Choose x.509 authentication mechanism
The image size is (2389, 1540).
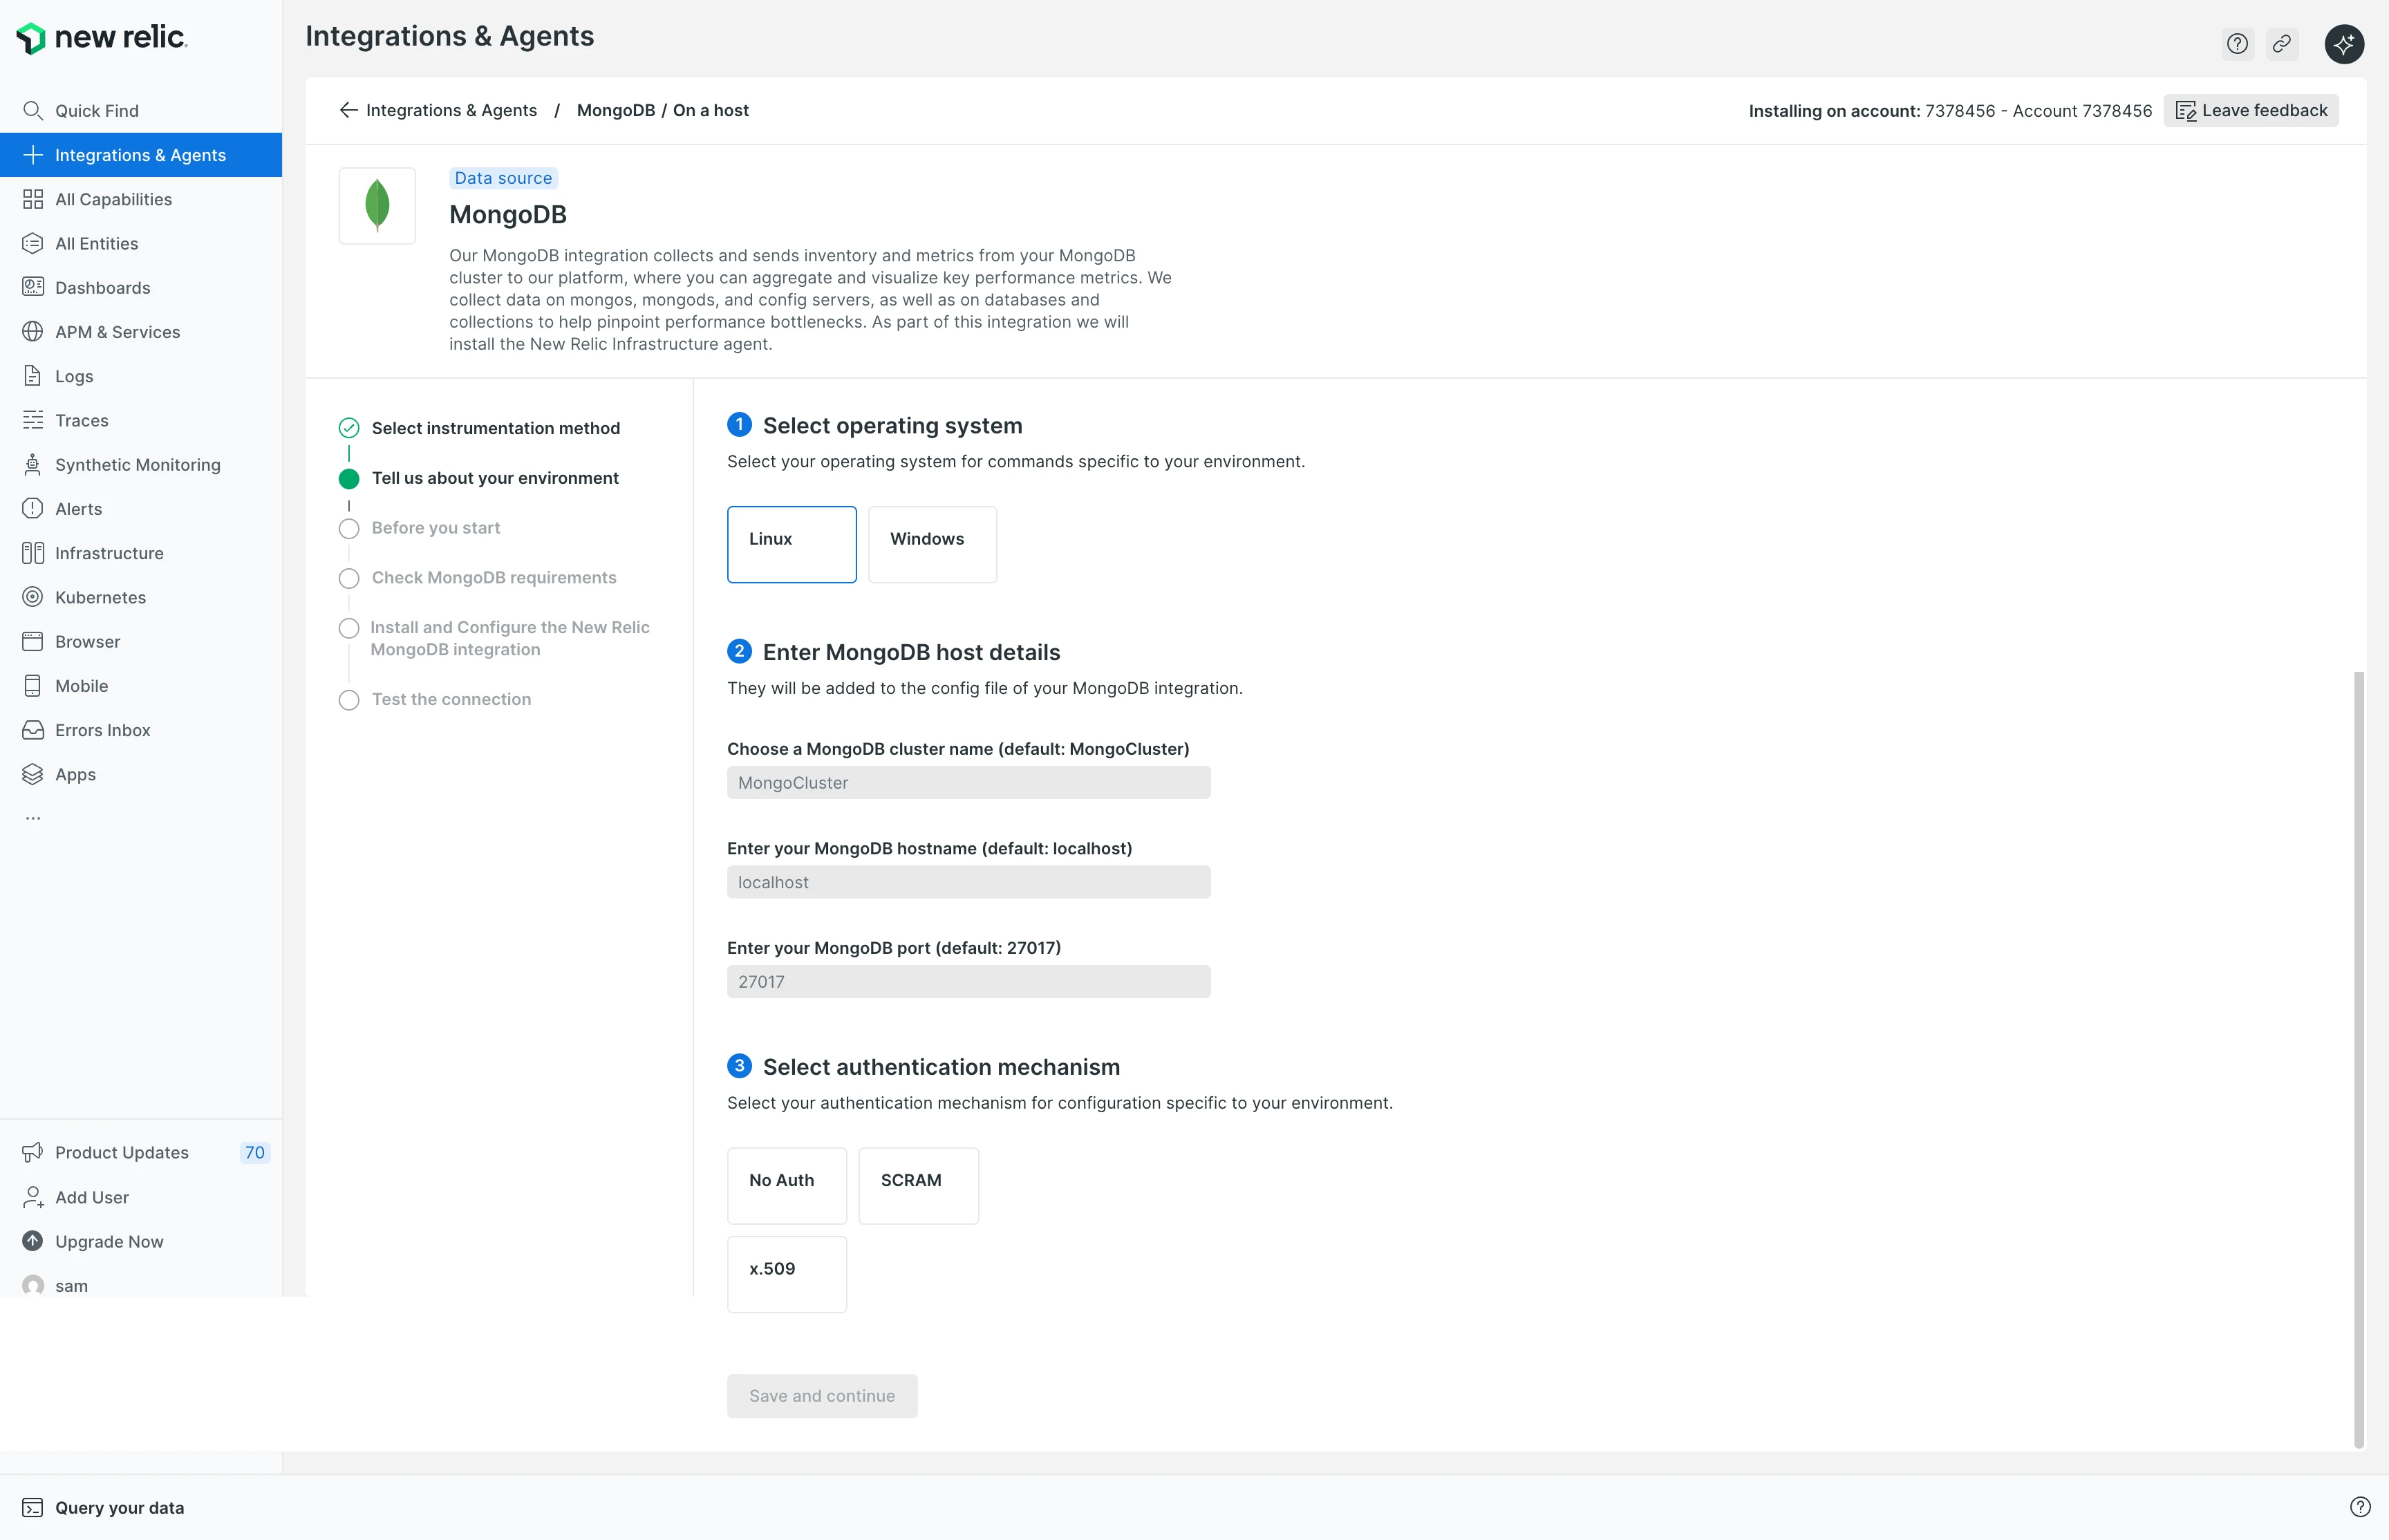tap(787, 1274)
